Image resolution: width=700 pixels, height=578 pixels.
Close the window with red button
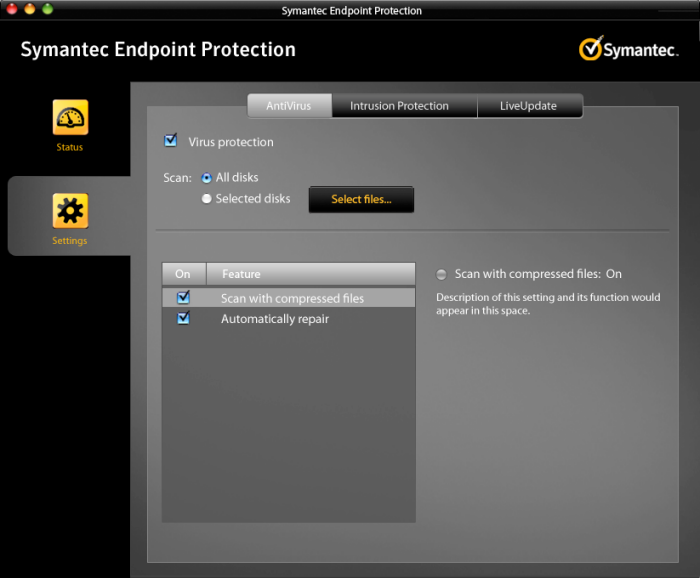tap(12, 8)
